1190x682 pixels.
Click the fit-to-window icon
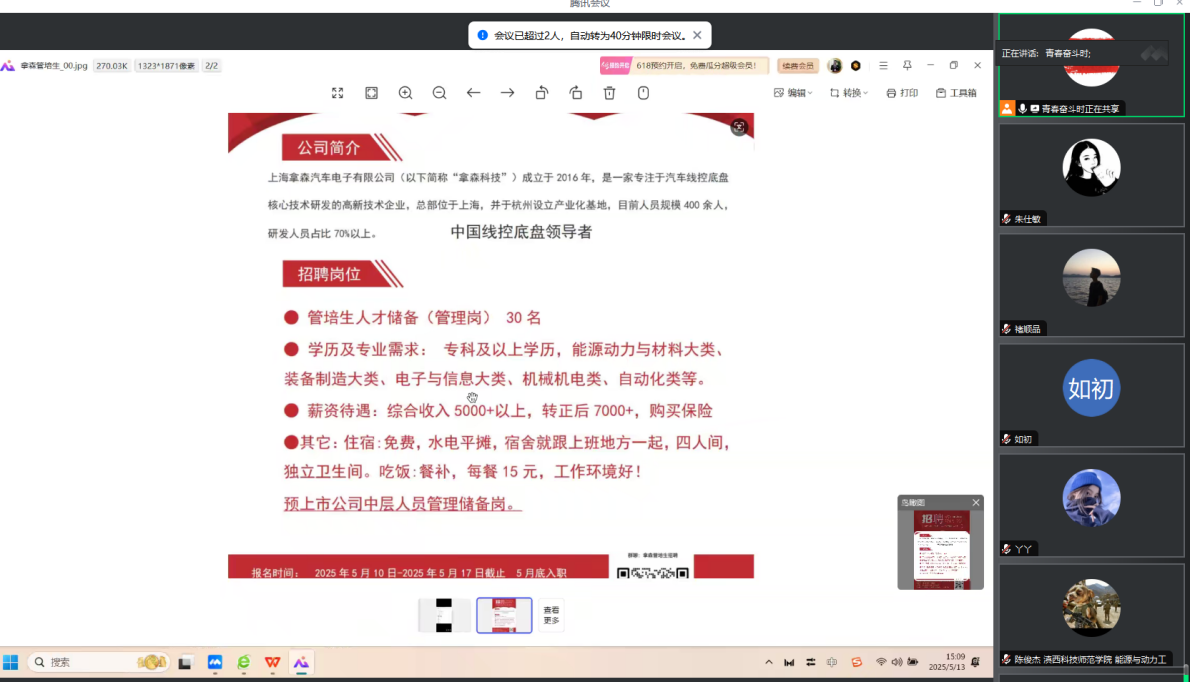[371, 93]
